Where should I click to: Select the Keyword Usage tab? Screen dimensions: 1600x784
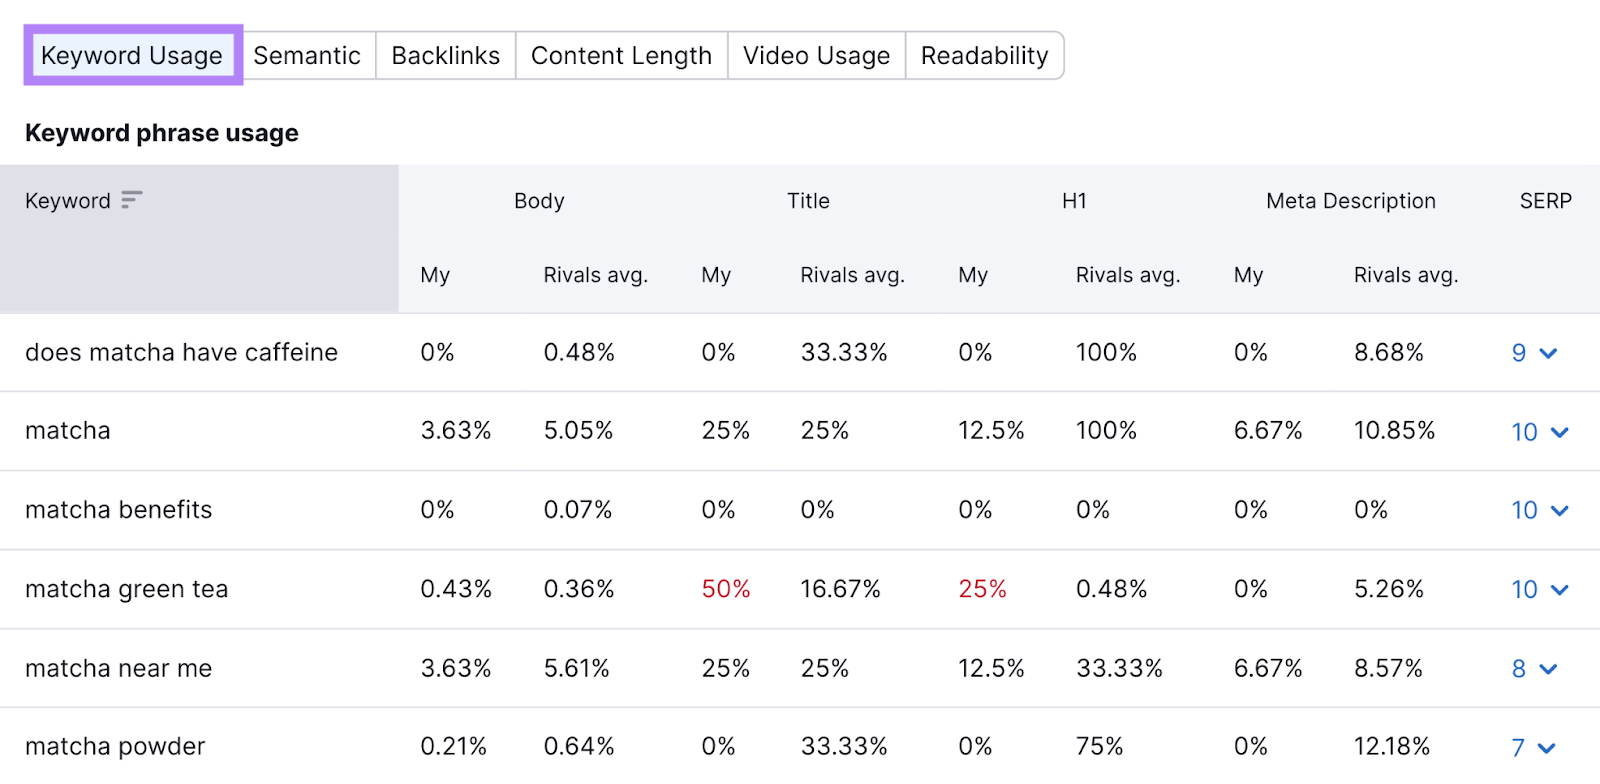click(131, 55)
